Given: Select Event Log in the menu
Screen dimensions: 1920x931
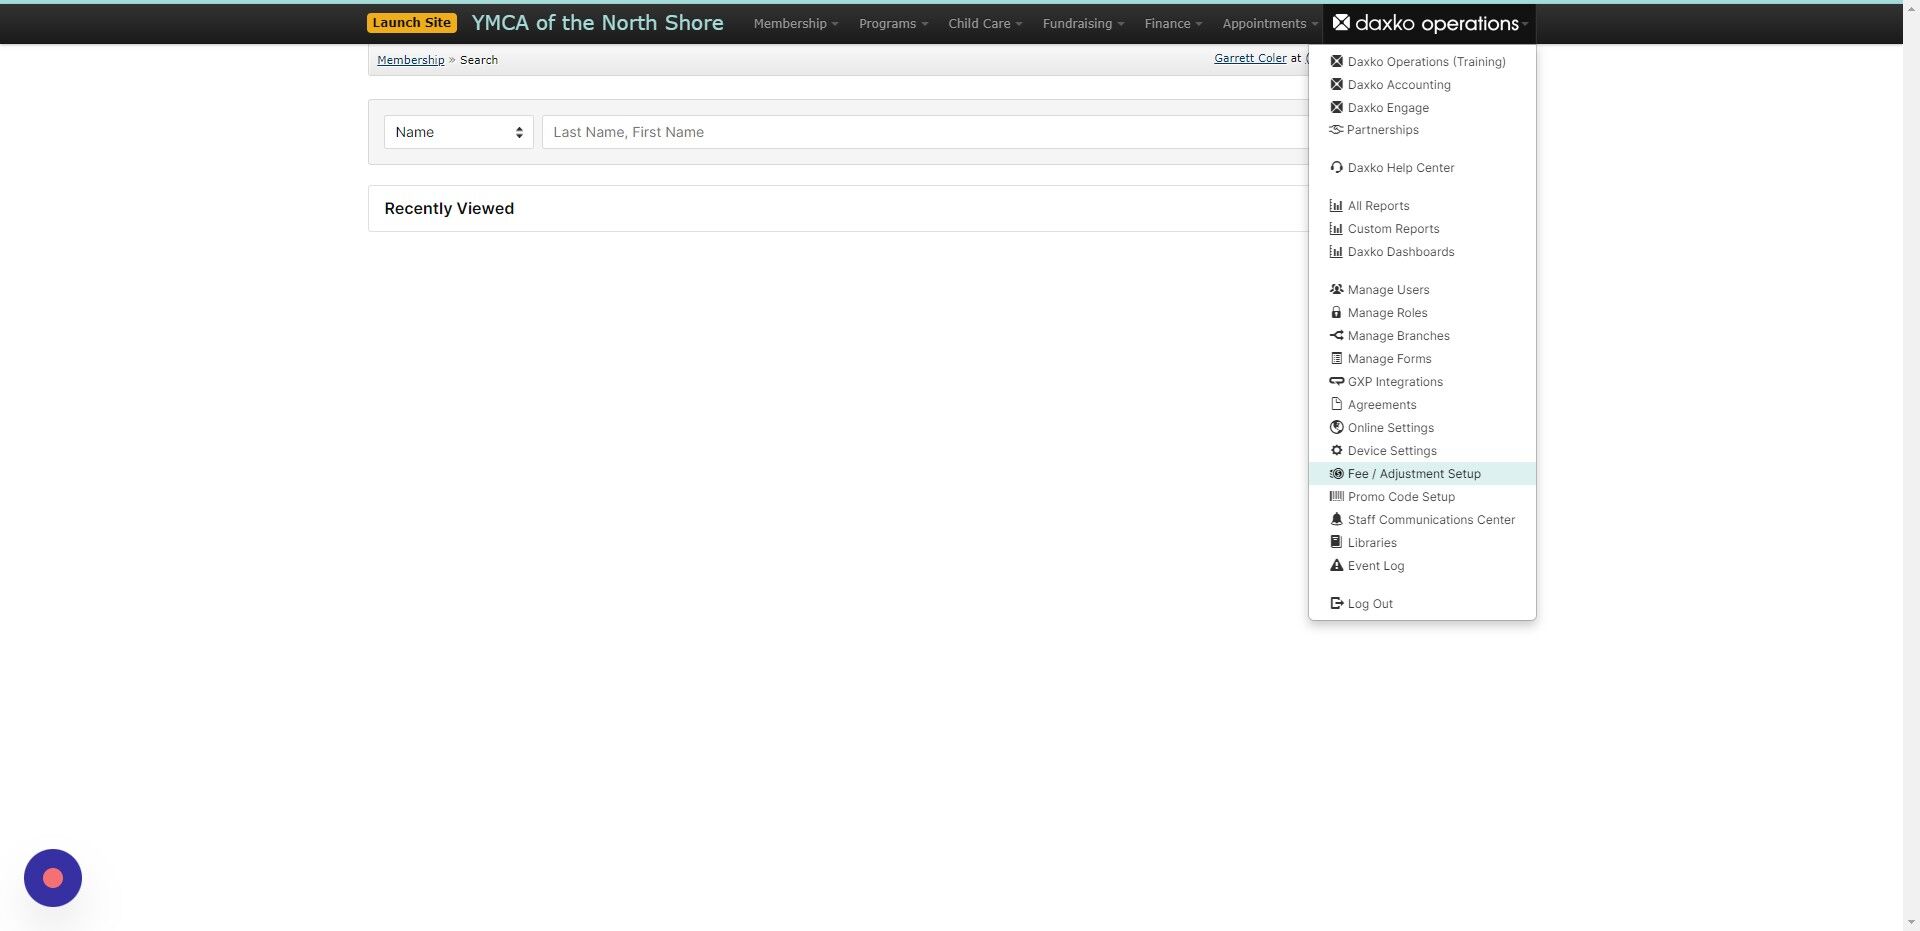Looking at the screenshot, I should coord(1422,565).
